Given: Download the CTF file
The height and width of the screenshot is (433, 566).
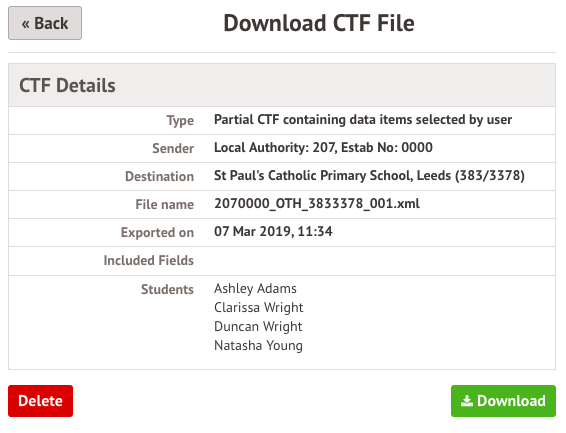Looking at the screenshot, I should [503, 401].
